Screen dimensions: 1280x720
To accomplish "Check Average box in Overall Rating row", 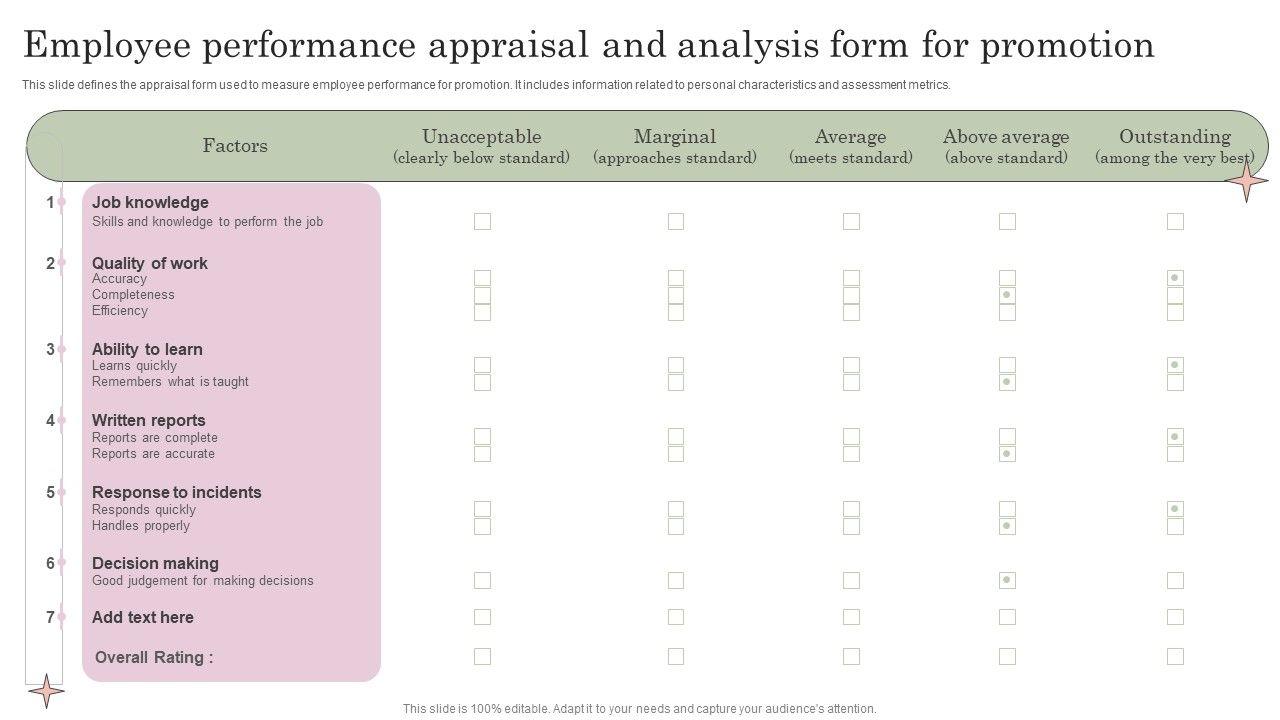I will coord(851,656).
